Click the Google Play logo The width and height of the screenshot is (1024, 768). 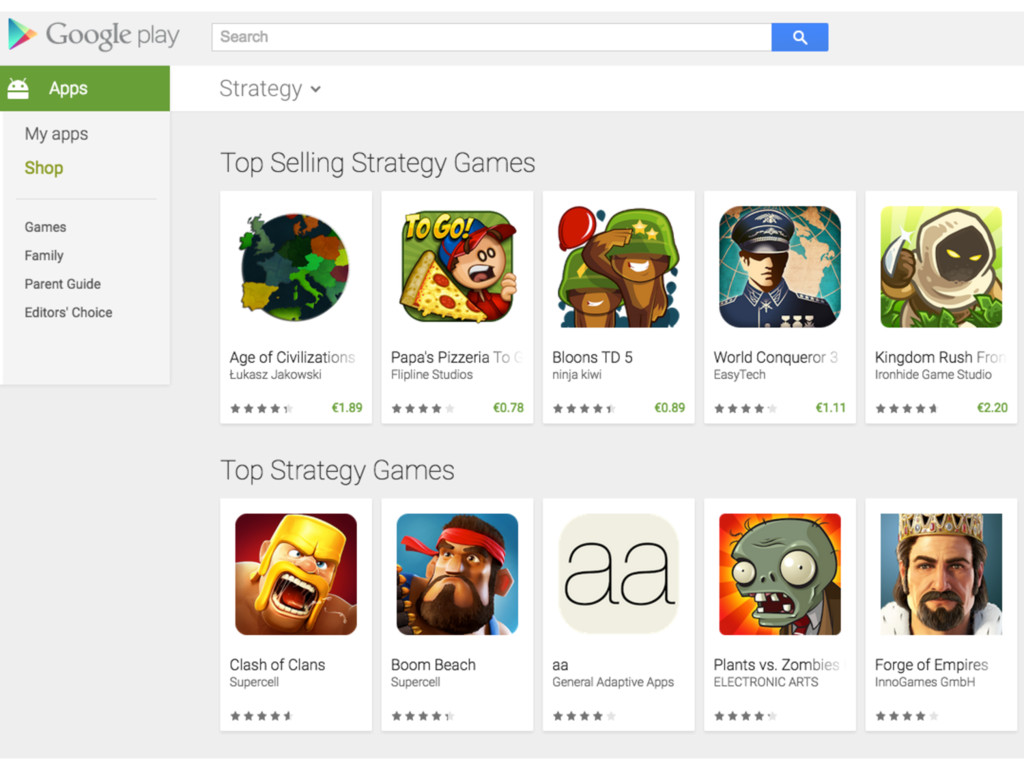[93, 35]
